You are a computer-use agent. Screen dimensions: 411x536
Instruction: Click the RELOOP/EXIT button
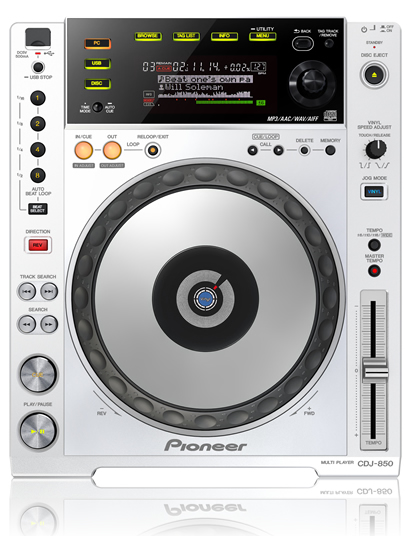tap(153, 150)
